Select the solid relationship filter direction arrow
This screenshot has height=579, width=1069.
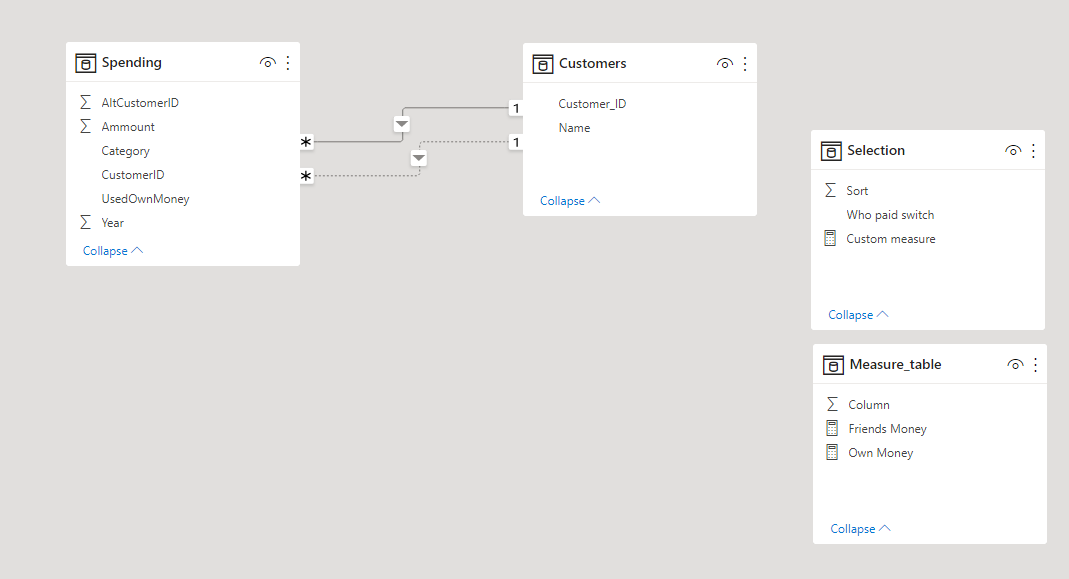coord(402,124)
